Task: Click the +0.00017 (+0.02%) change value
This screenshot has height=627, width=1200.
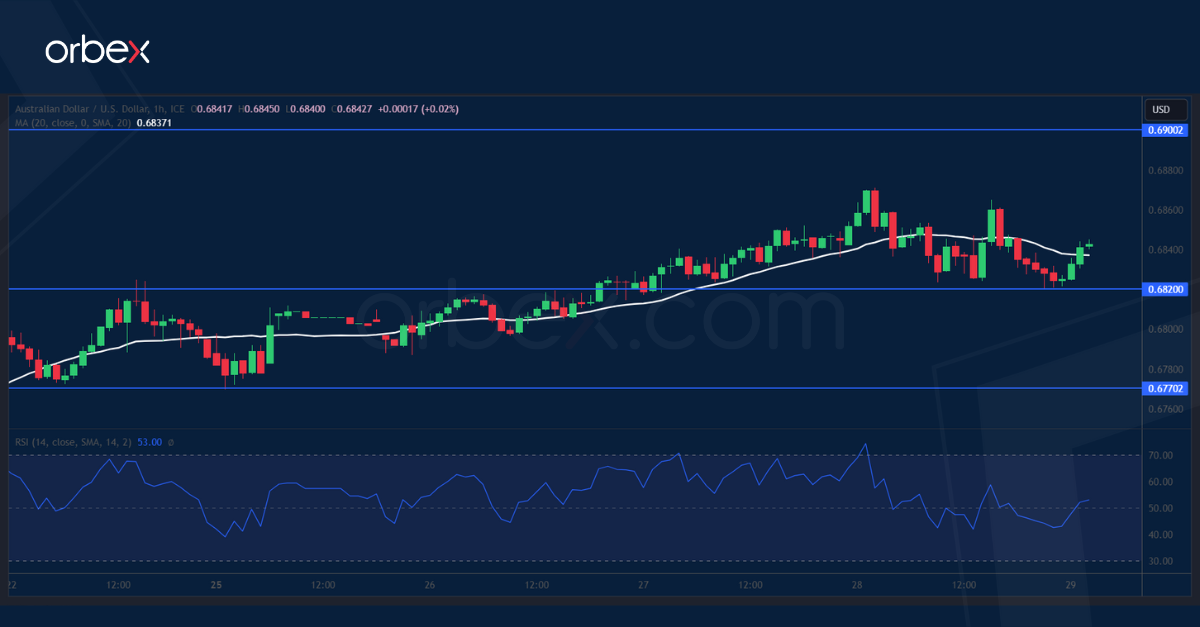Action: pyautogui.click(x=420, y=108)
